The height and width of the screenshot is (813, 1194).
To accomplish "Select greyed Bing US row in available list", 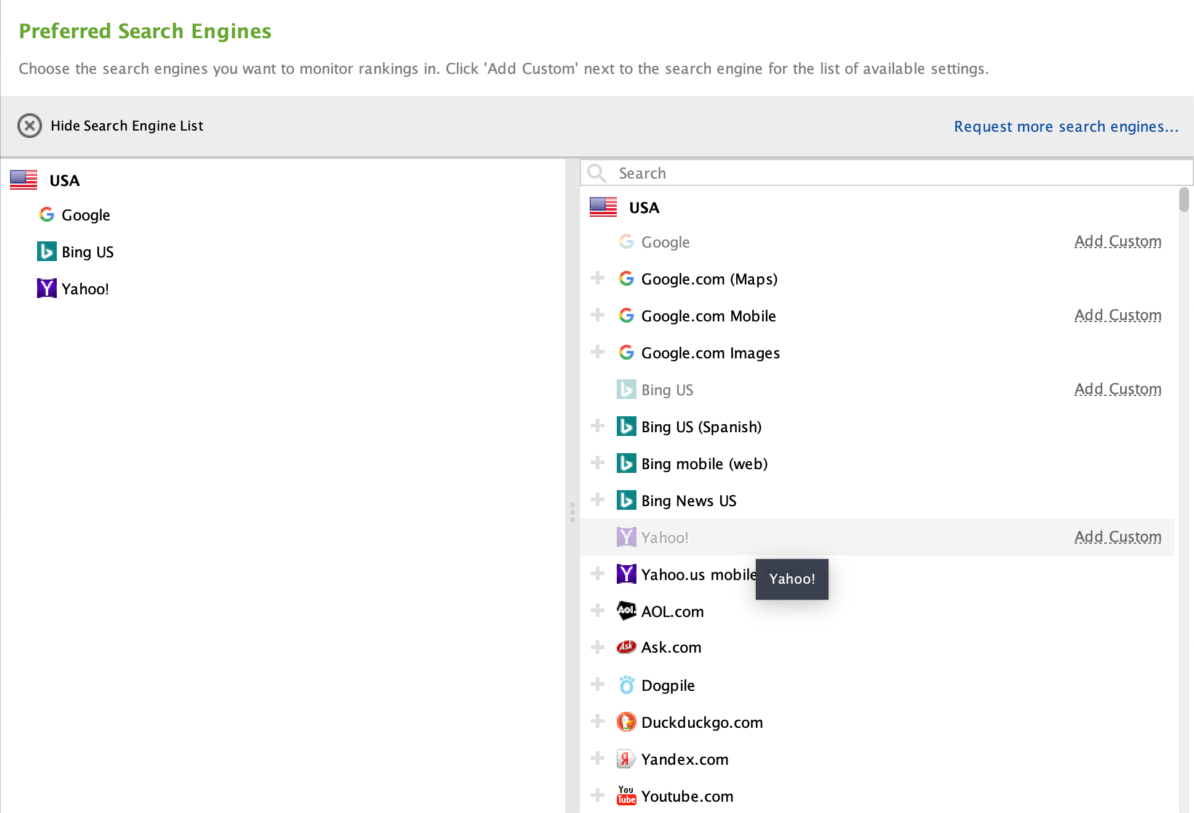I will [x=667, y=390].
